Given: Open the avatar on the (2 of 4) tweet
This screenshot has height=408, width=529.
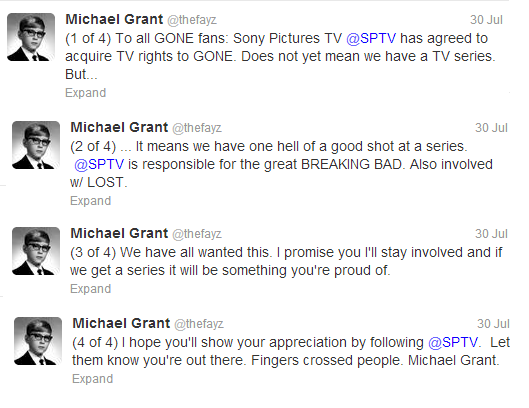Looking at the screenshot, I should [x=36, y=145].
